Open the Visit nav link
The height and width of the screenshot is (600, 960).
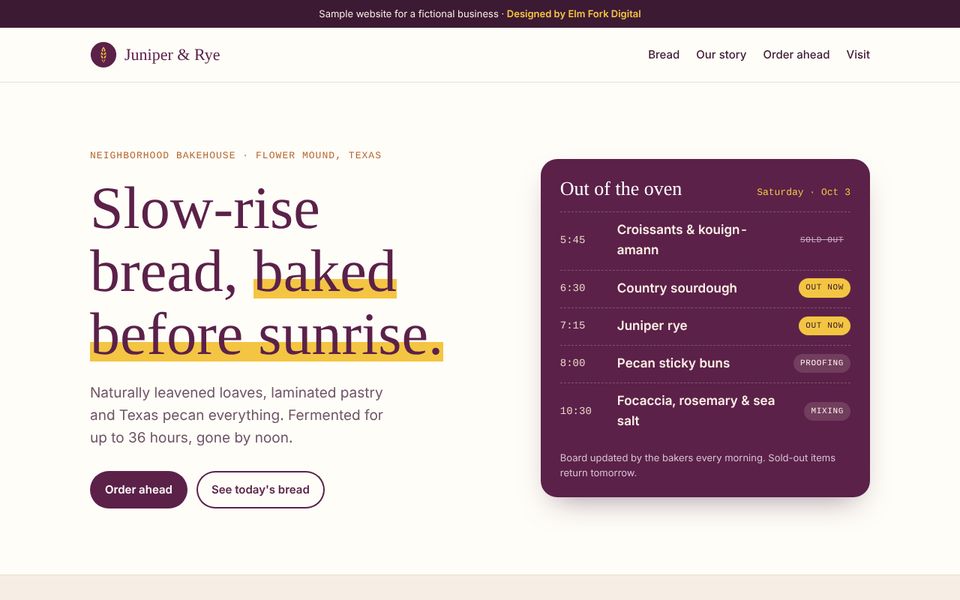(x=858, y=54)
